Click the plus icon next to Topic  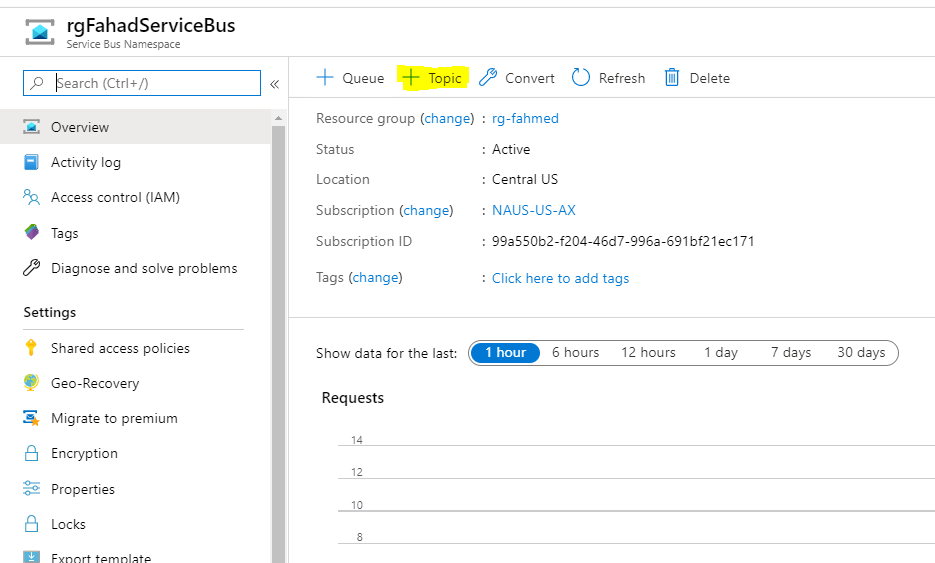point(411,77)
